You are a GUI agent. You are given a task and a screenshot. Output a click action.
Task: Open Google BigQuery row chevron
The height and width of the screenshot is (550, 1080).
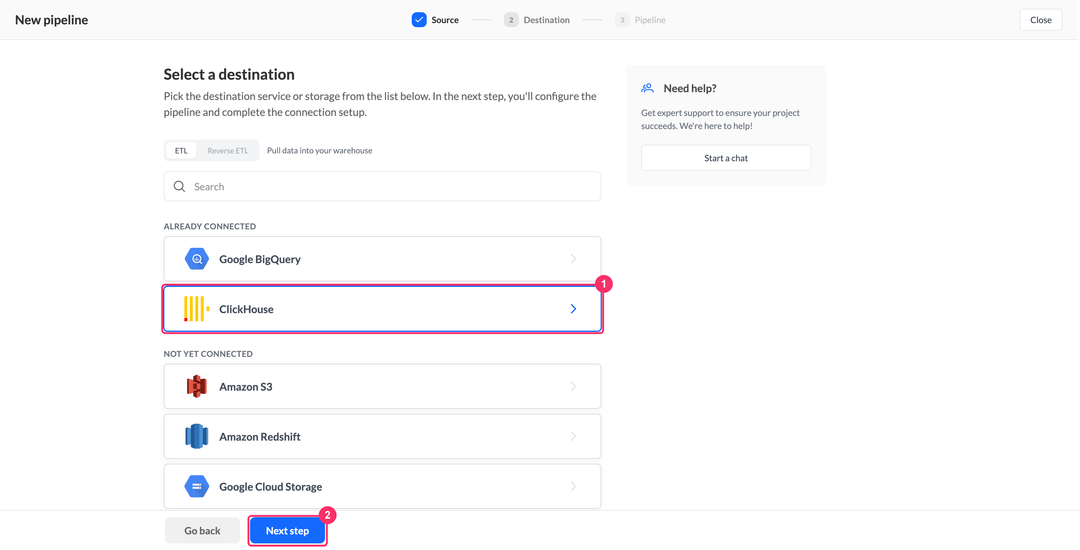573,260
